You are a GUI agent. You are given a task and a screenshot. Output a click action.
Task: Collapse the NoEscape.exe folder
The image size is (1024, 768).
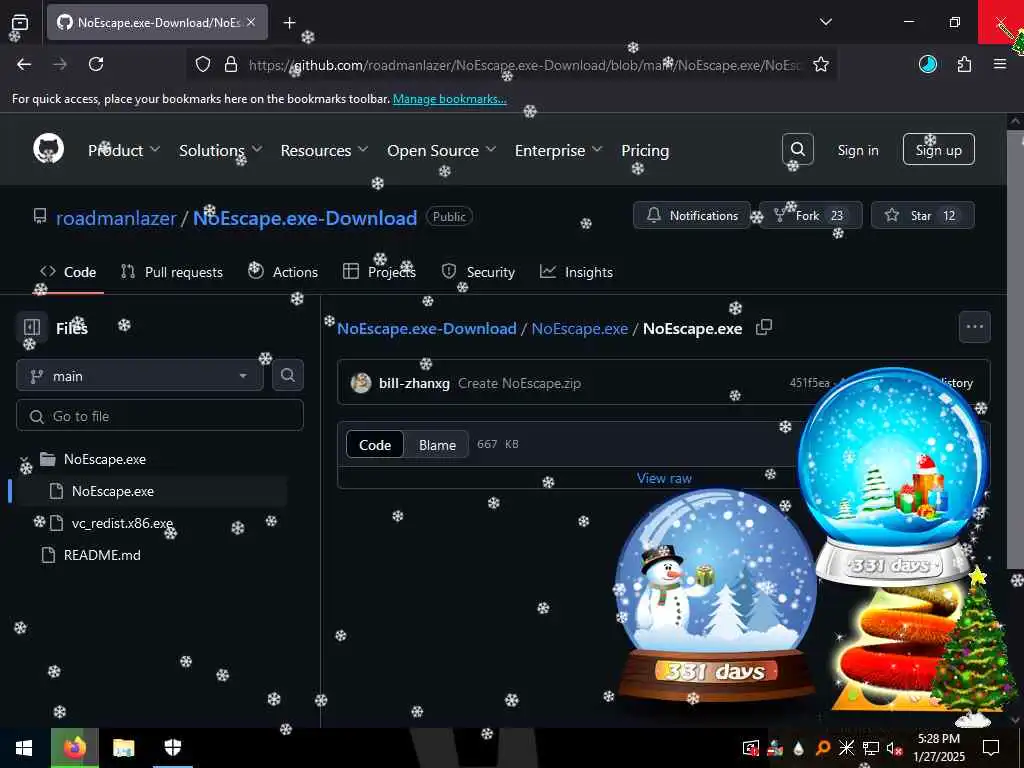coord(24,459)
